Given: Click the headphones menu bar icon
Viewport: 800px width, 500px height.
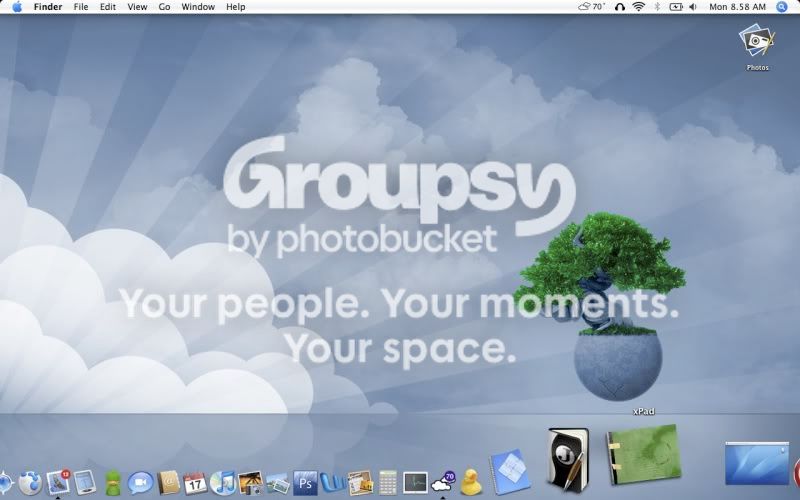Looking at the screenshot, I should (620, 7).
